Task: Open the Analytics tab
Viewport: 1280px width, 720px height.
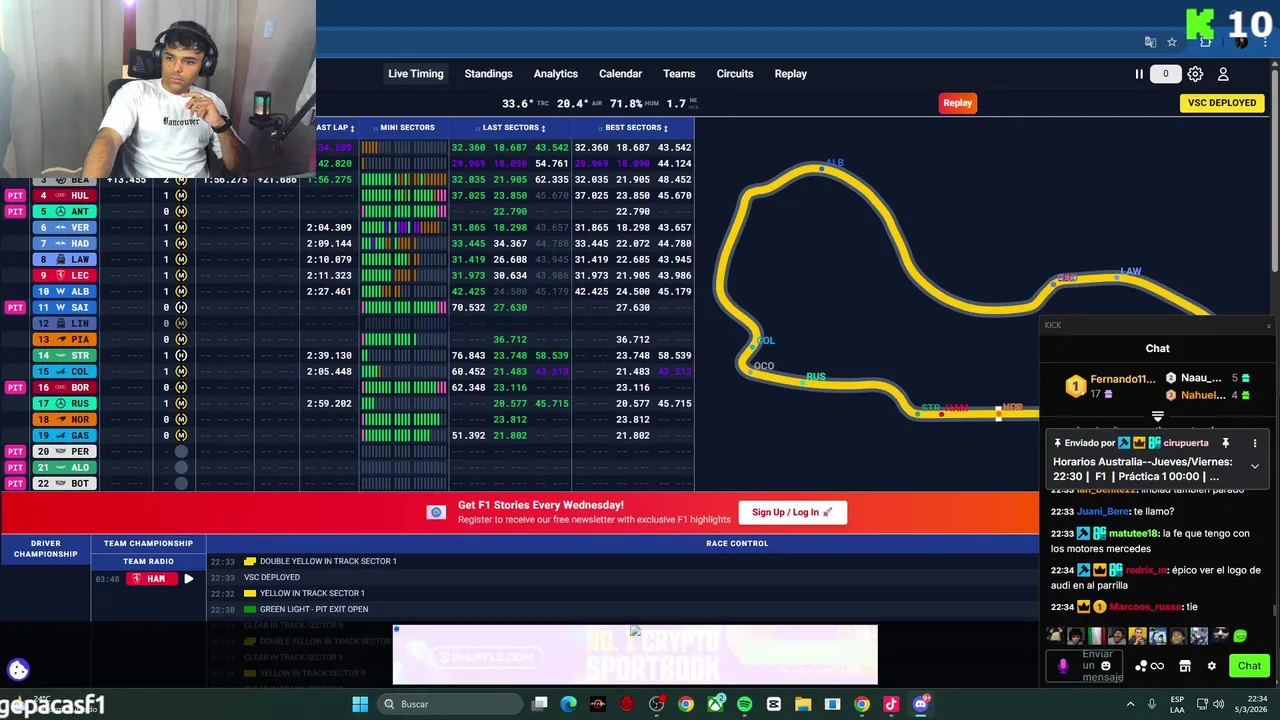Action: click(x=555, y=74)
